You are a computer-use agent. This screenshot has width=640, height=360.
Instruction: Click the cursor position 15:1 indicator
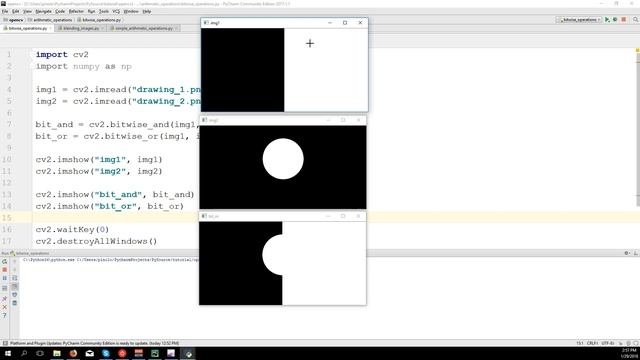pyautogui.click(x=580, y=343)
